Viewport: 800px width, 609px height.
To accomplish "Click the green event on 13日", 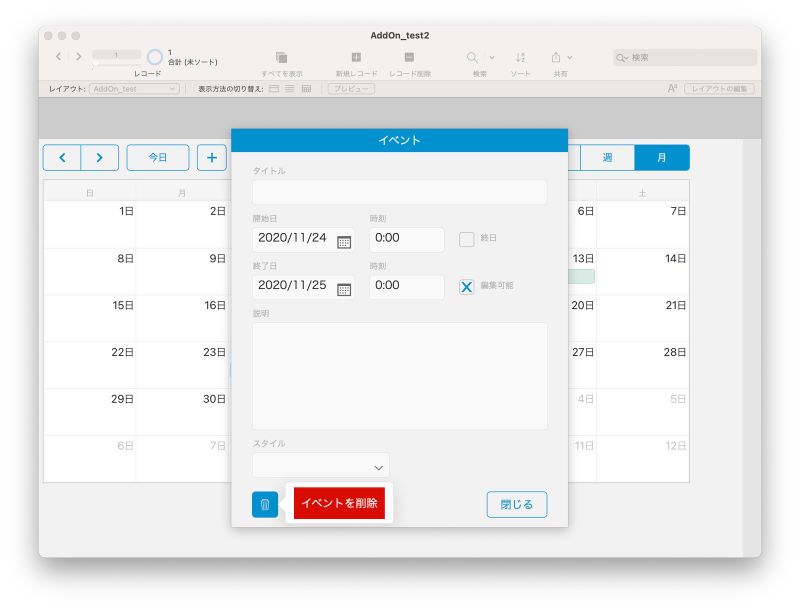I will click(x=581, y=276).
